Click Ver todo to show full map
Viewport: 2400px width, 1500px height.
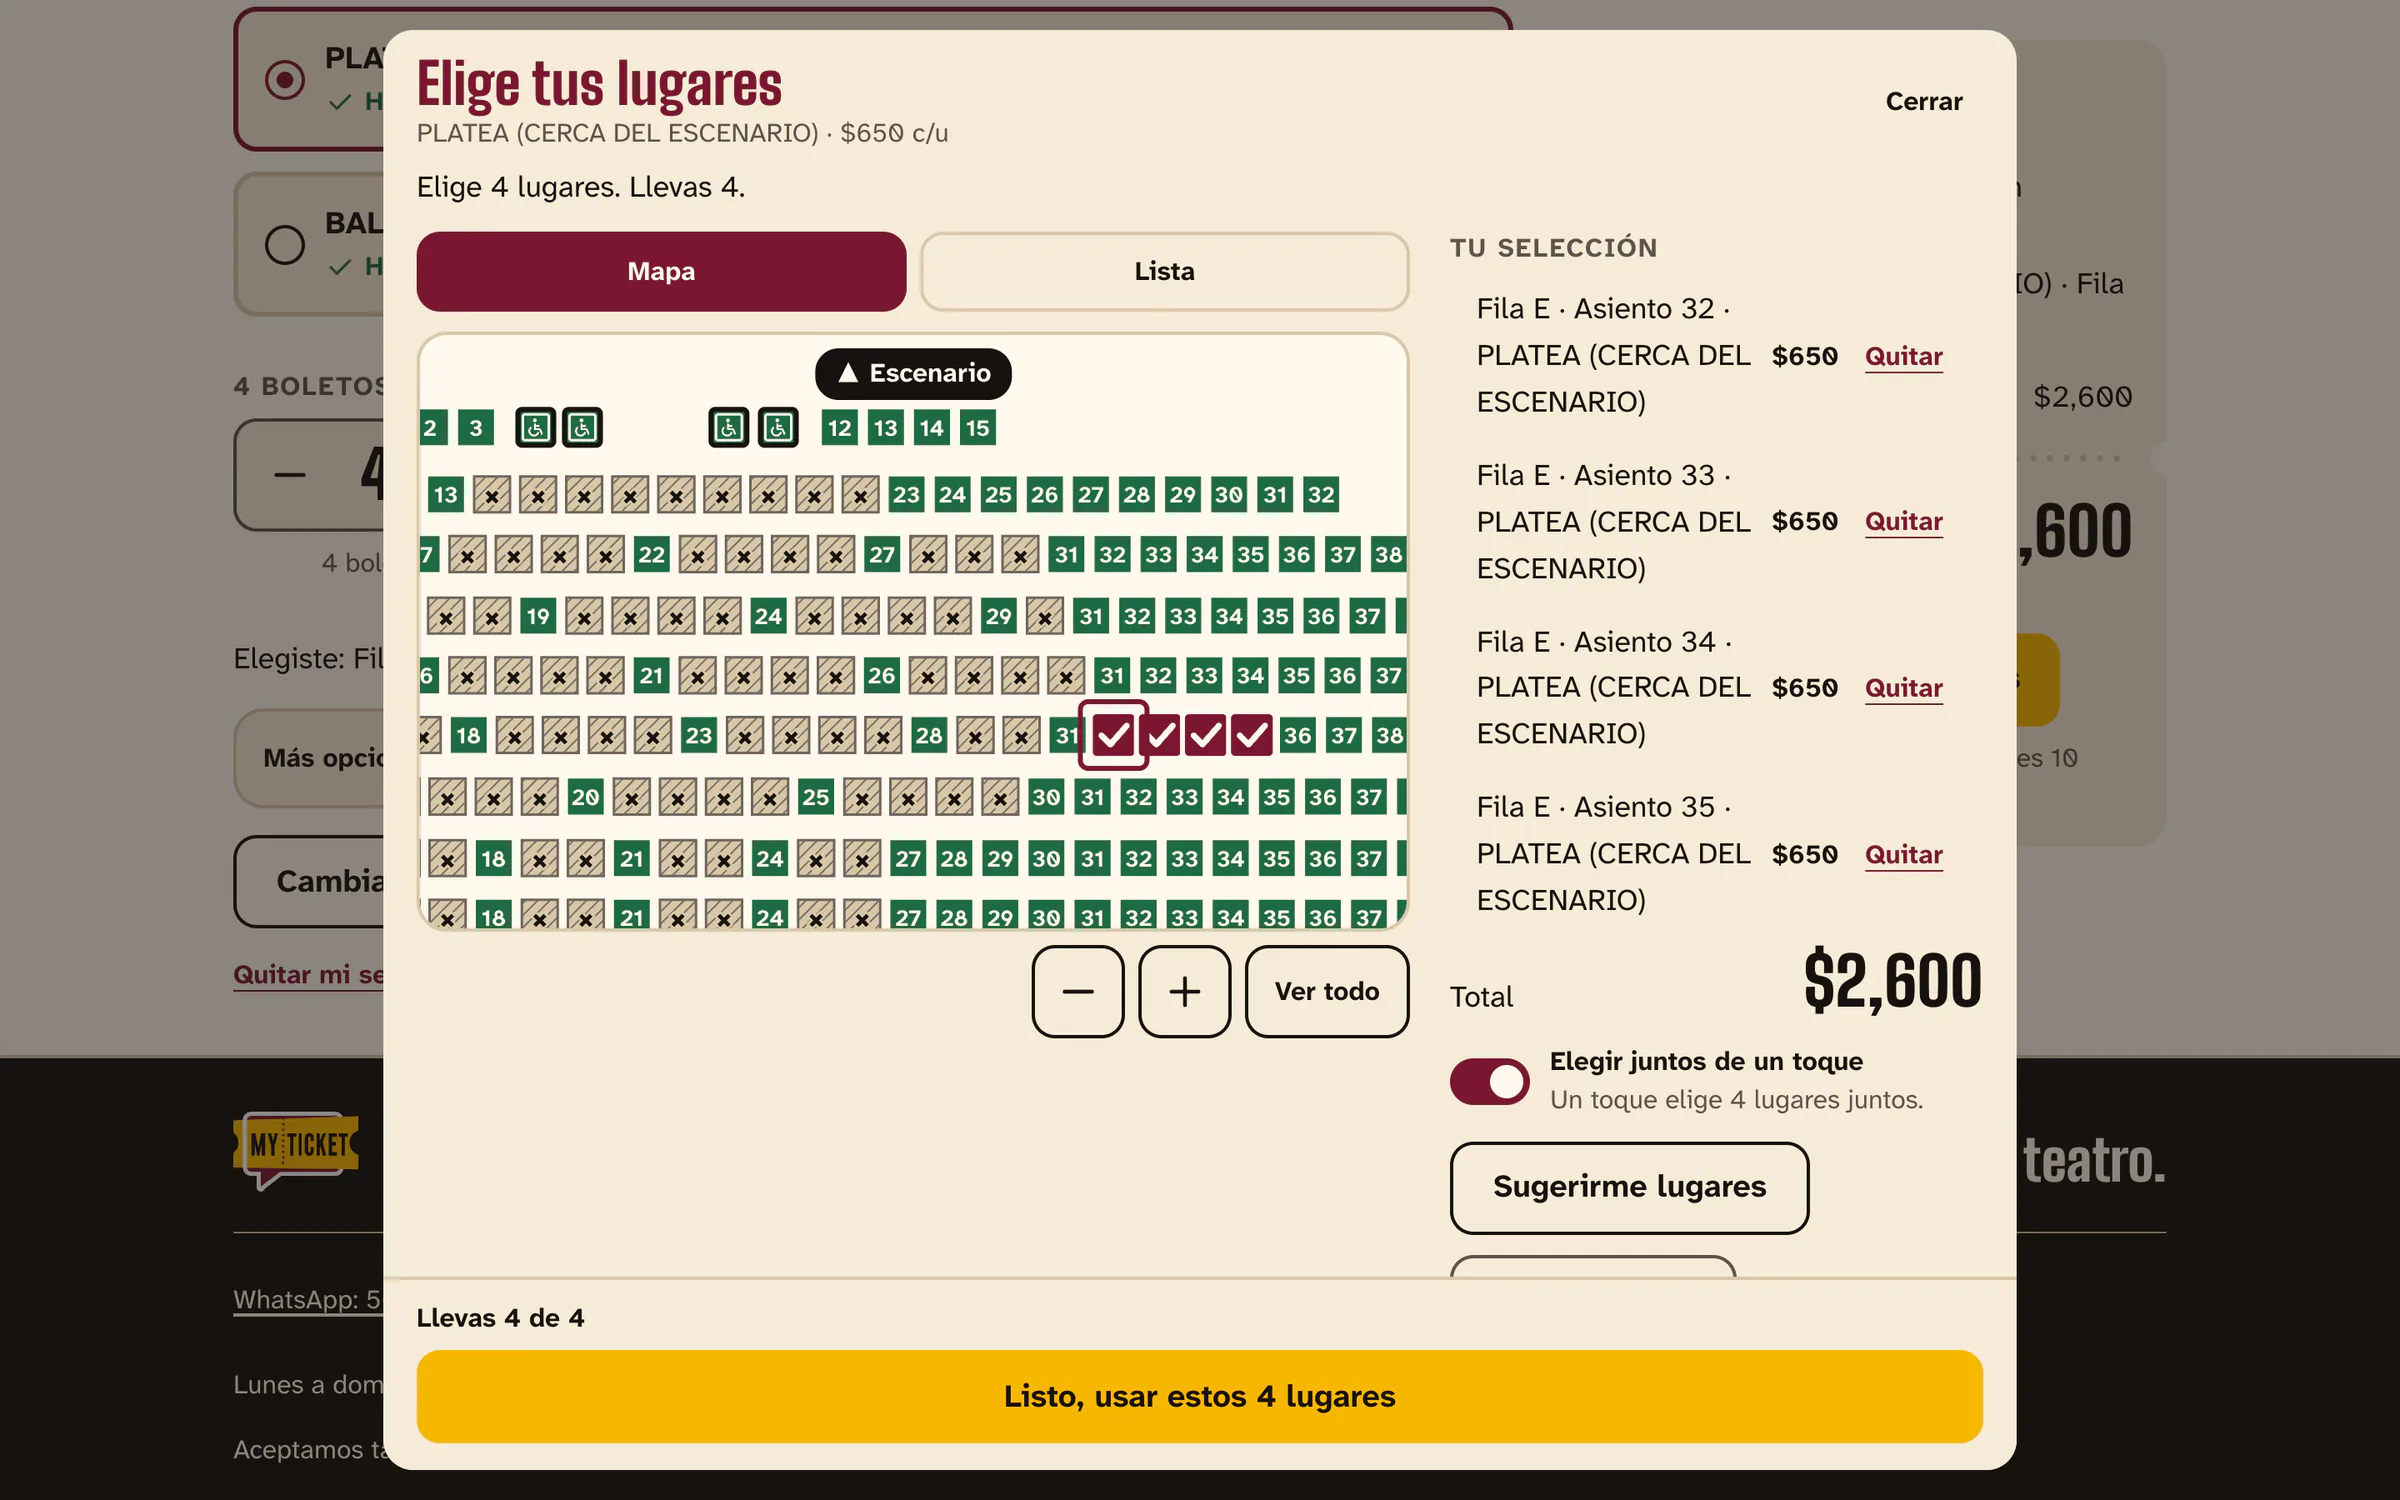[x=1326, y=991]
